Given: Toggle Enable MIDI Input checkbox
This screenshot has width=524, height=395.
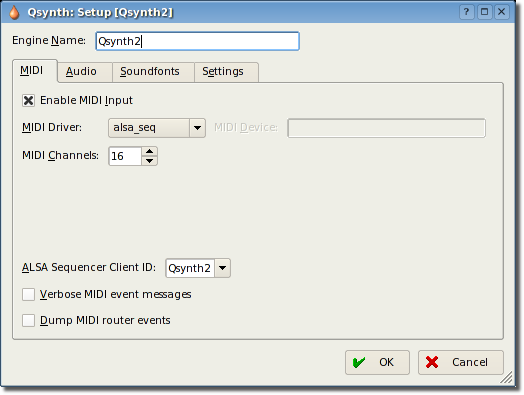Looking at the screenshot, I should 28,100.
